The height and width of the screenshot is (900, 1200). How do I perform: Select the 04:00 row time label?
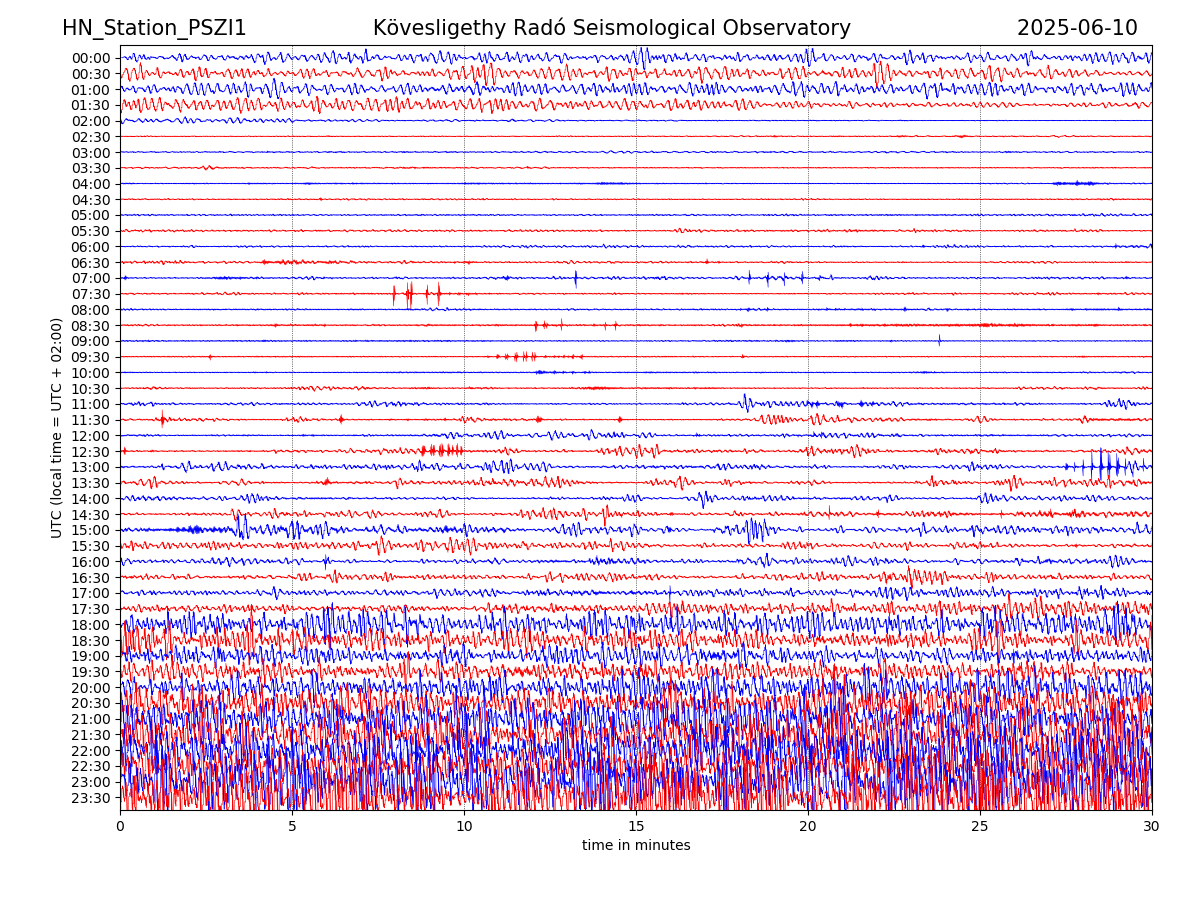tap(91, 184)
